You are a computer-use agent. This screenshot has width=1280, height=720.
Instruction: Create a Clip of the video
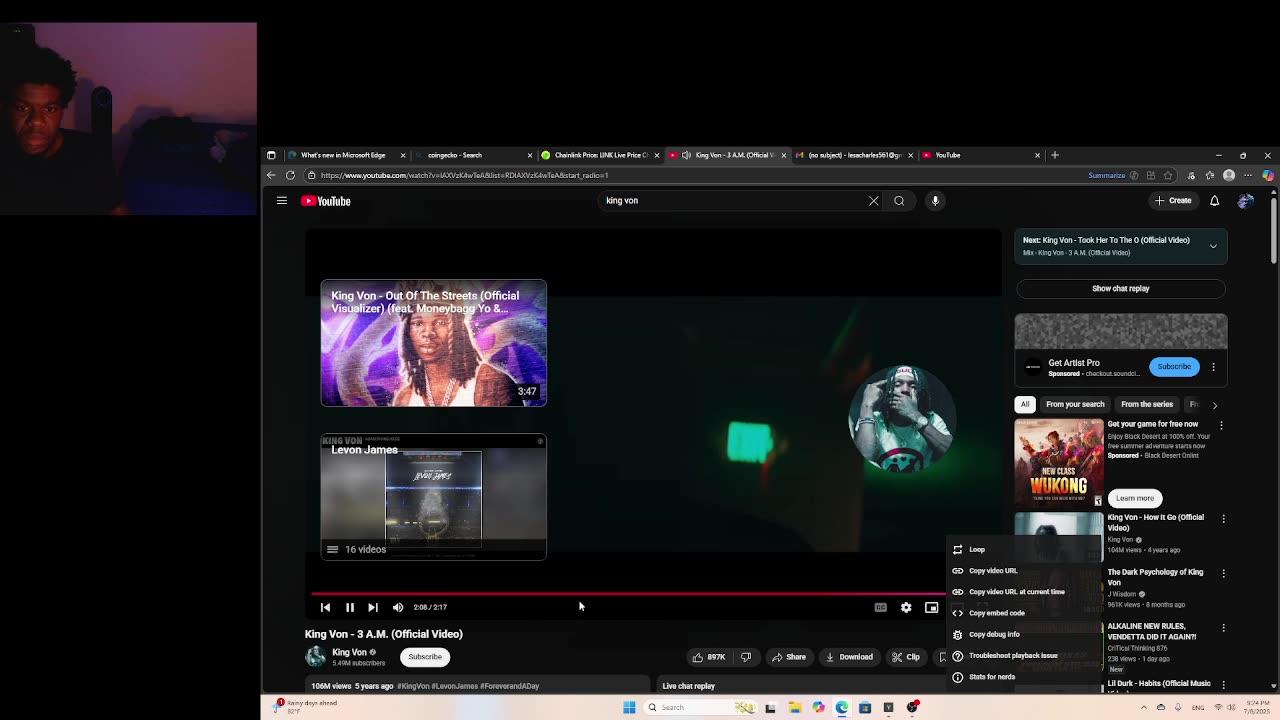pyautogui.click(x=906, y=657)
